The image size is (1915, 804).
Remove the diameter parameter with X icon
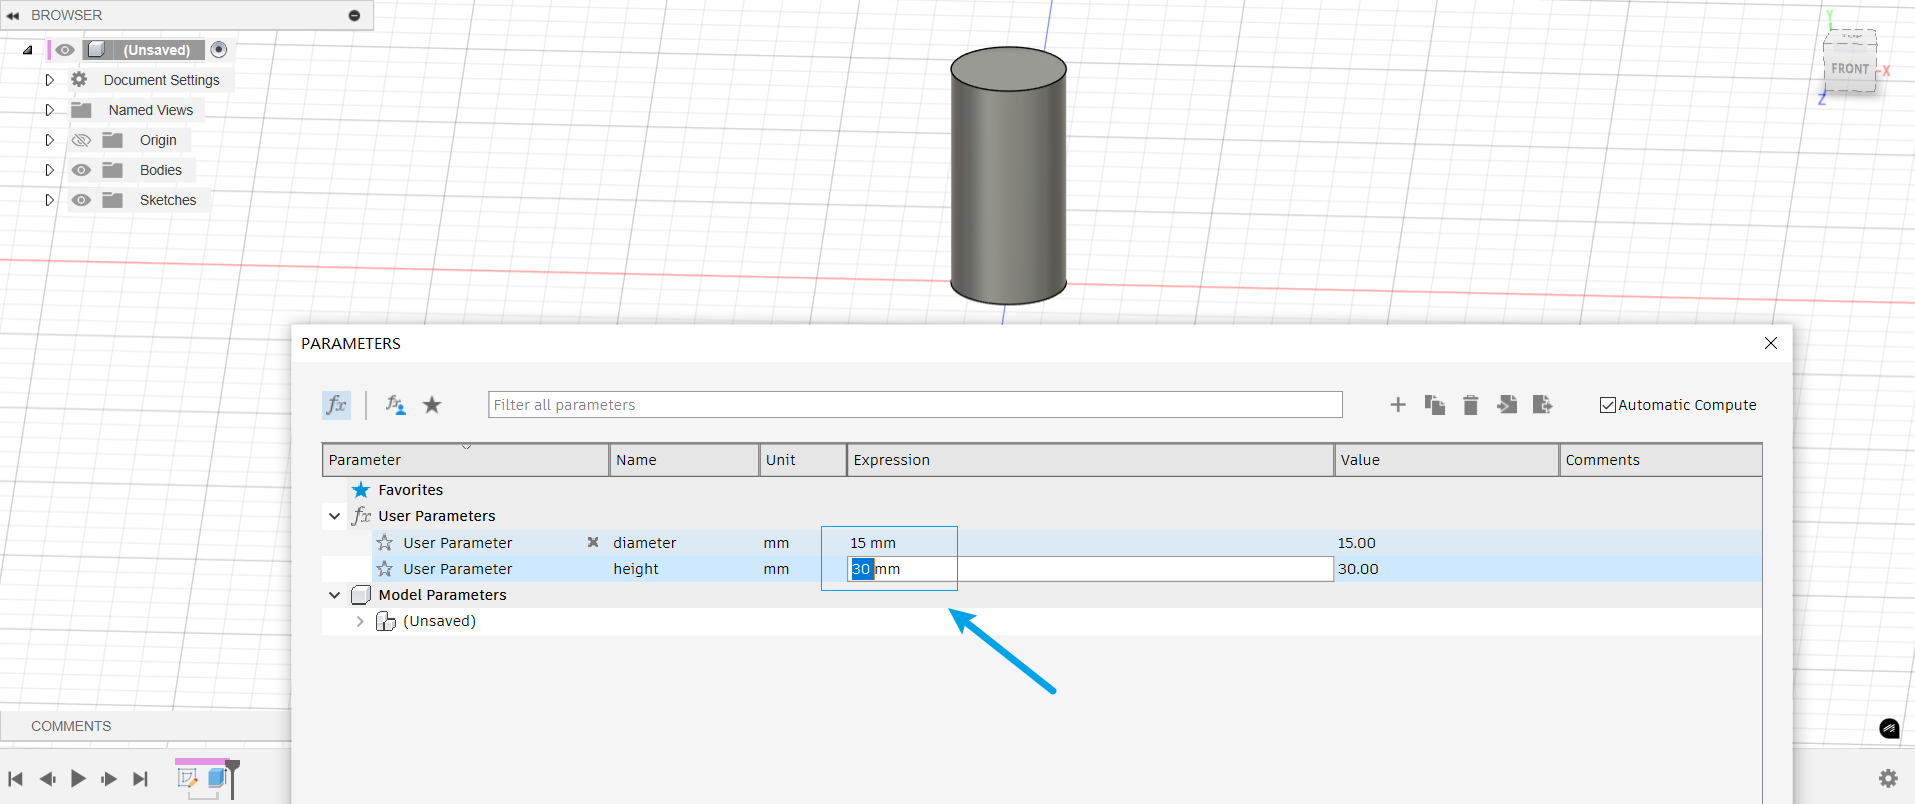pos(593,542)
